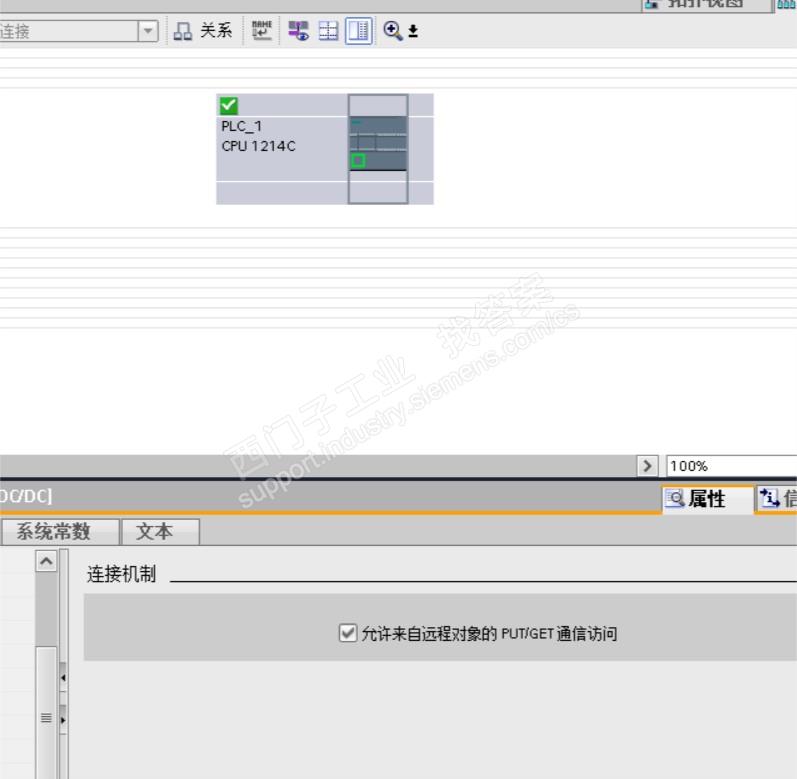Click the 100% zoom level field

(x=731, y=465)
